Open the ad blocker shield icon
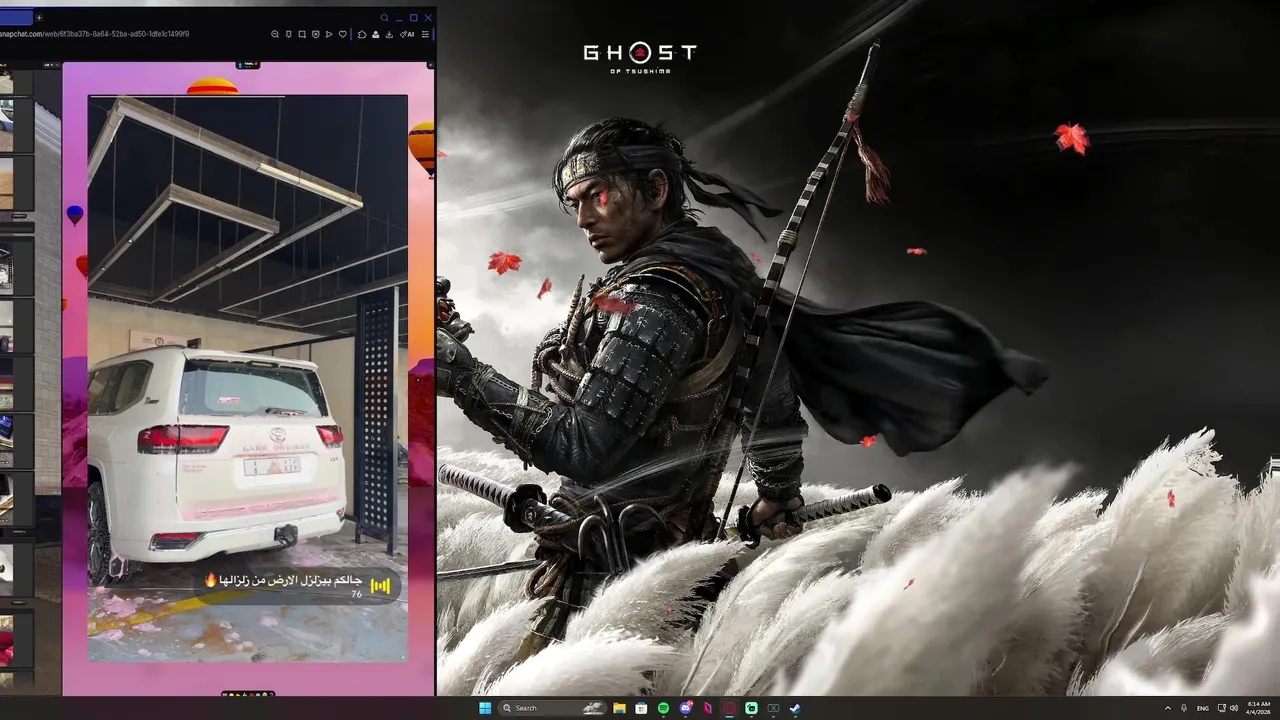The image size is (1280, 720). pos(316,34)
